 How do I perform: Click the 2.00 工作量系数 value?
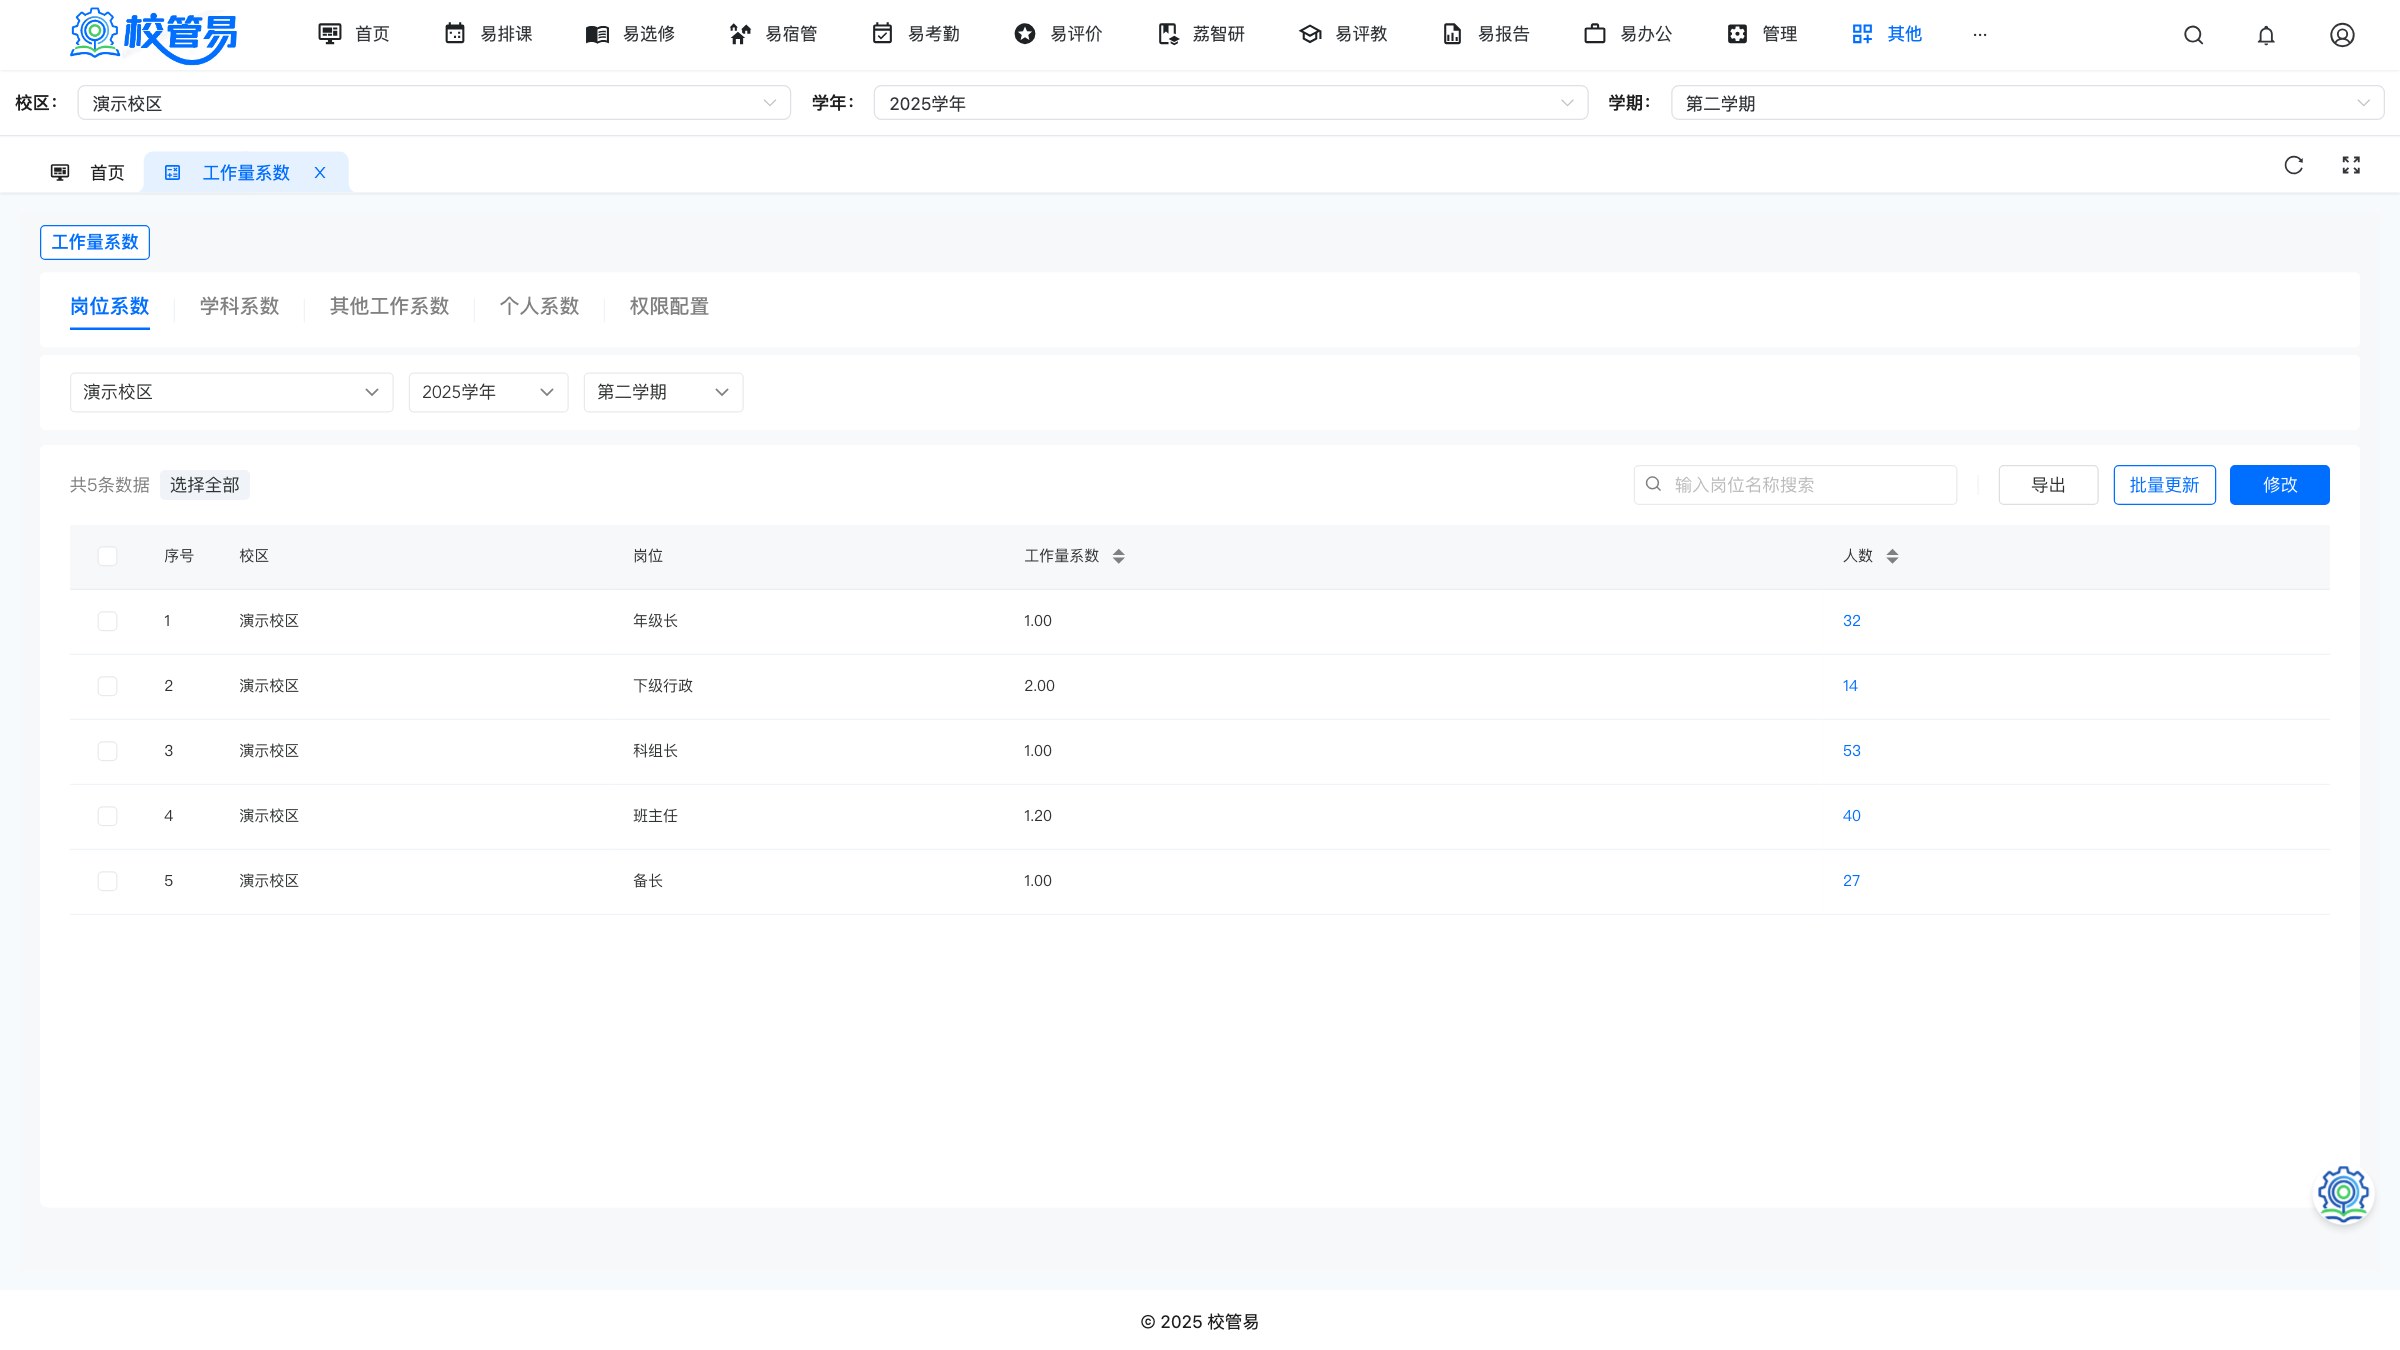1039,686
